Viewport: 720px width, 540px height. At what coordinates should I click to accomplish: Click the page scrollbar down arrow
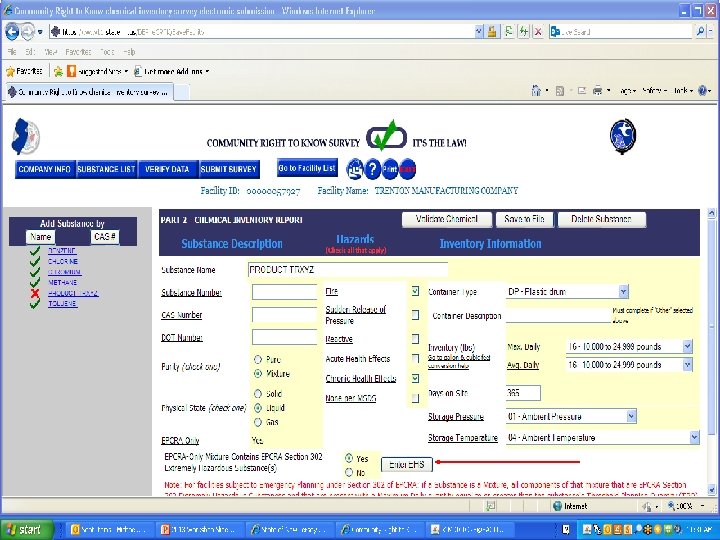click(x=712, y=489)
